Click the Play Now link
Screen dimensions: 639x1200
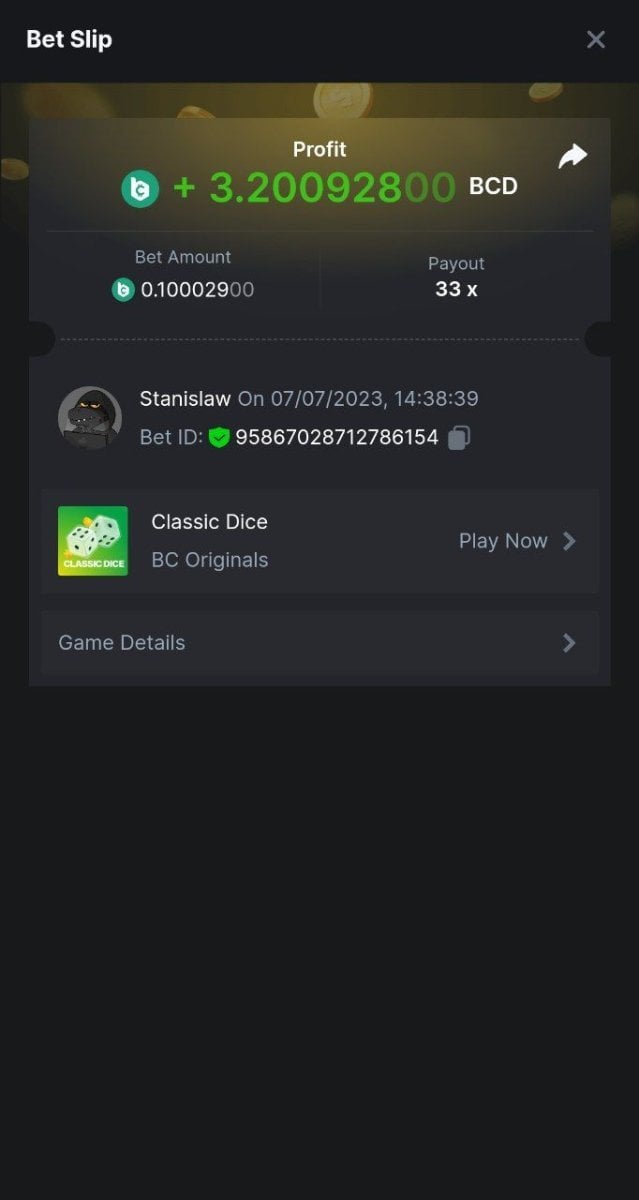pos(503,541)
